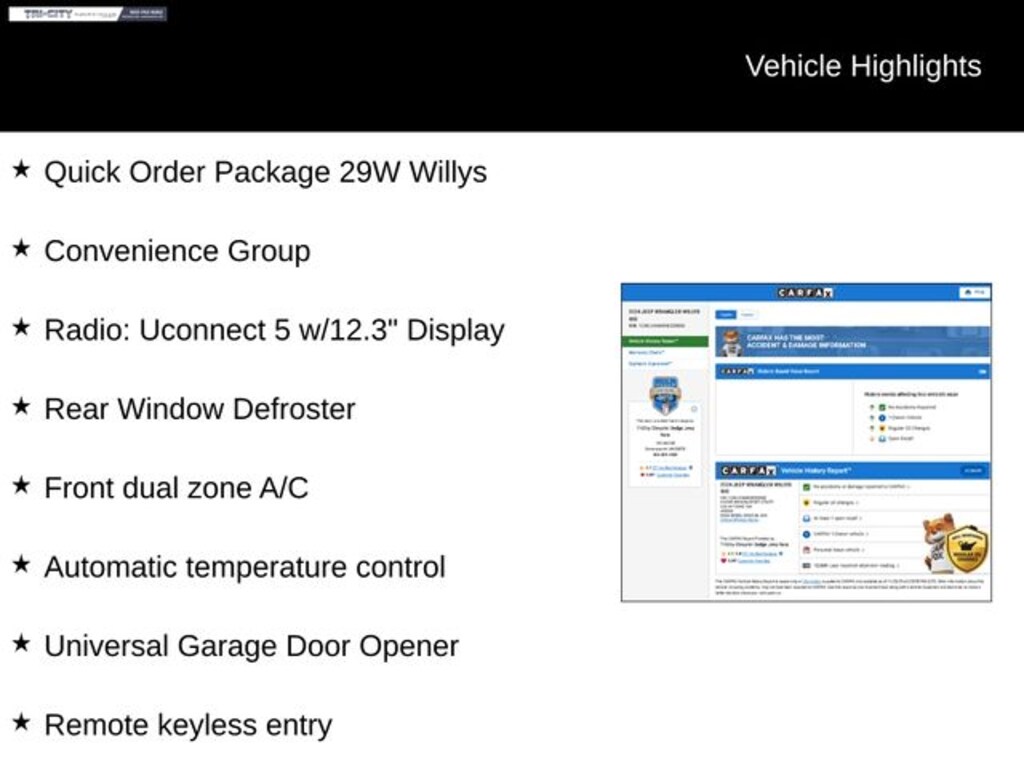Click the CARFAX logo atop the report
Viewport: 1024px width, 768px height.
click(x=805, y=293)
